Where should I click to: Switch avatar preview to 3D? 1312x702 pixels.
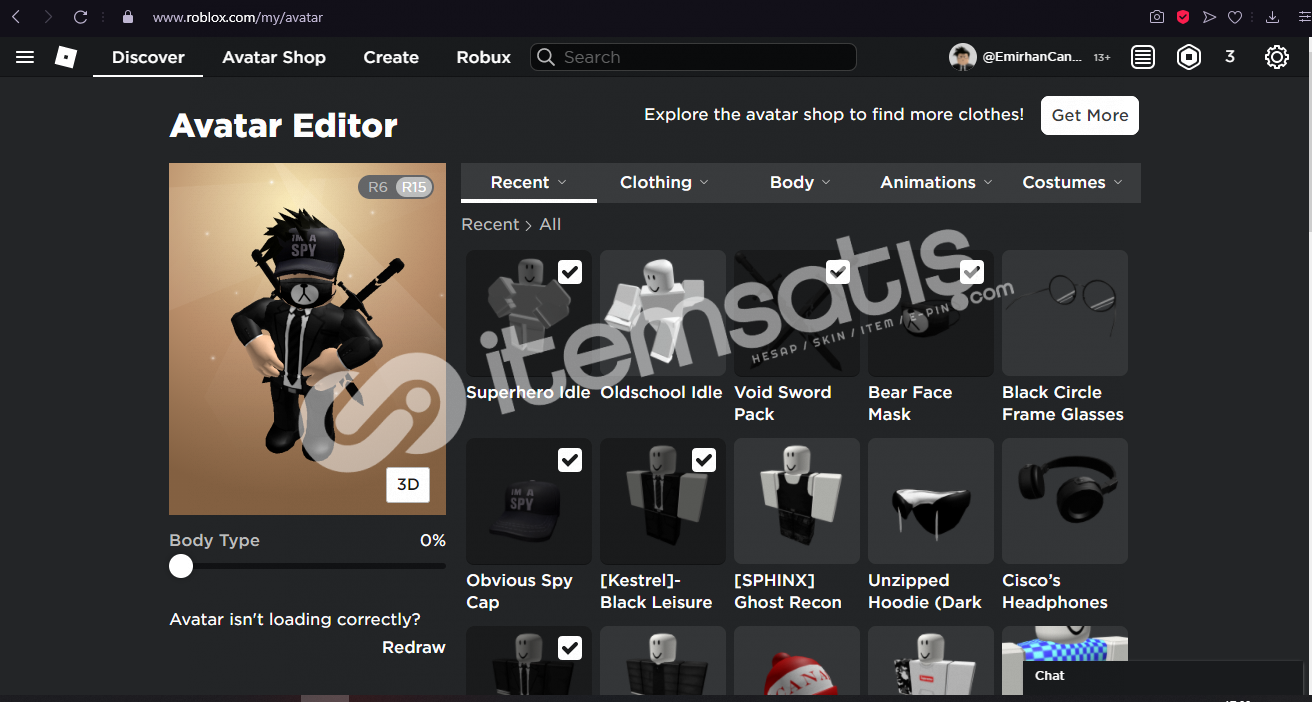click(408, 485)
